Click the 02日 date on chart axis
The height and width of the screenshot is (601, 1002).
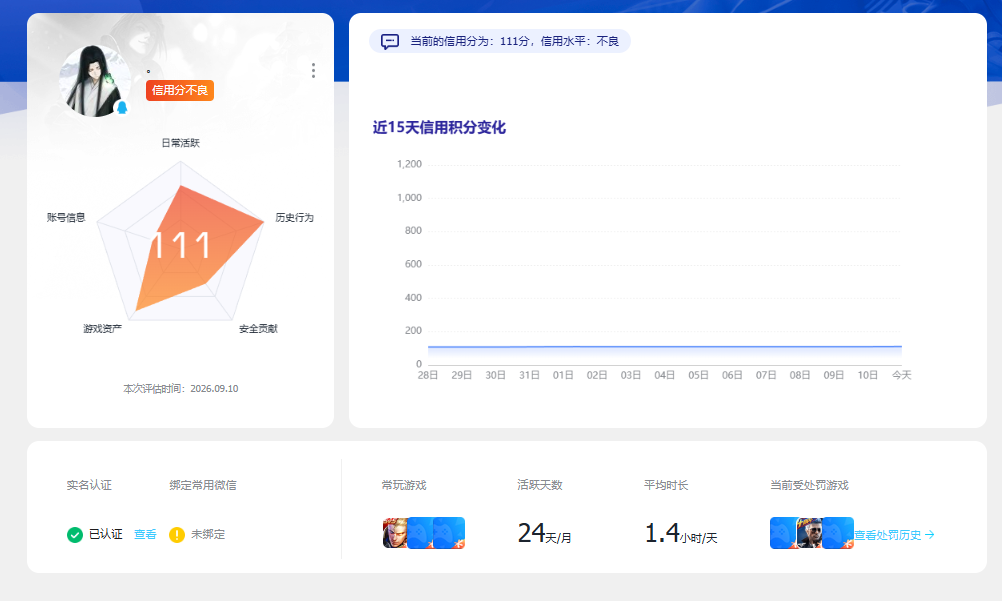[x=597, y=375]
